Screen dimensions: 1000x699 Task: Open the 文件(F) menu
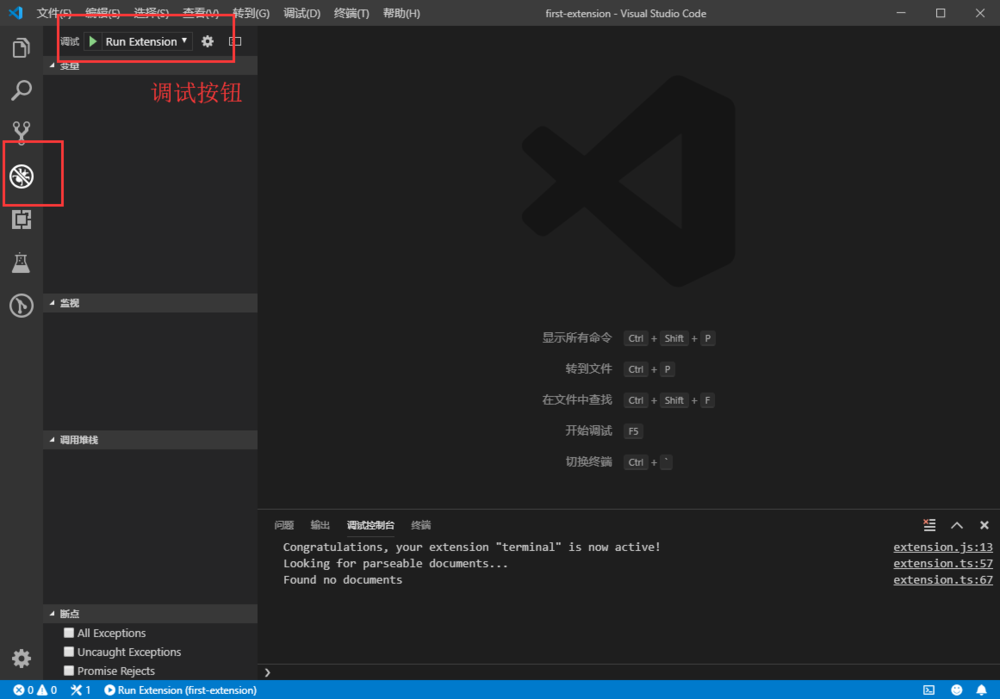click(54, 13)
